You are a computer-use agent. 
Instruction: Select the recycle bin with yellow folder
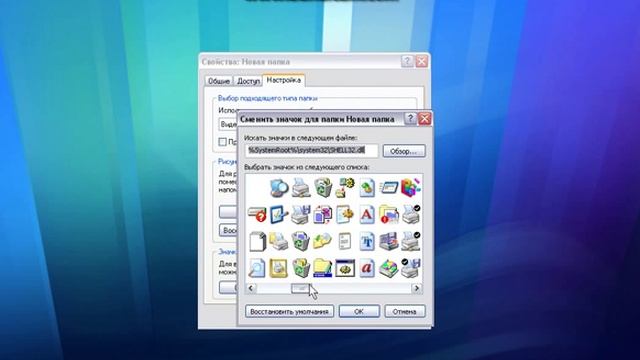pyautogui.click(x=301, y=268)
